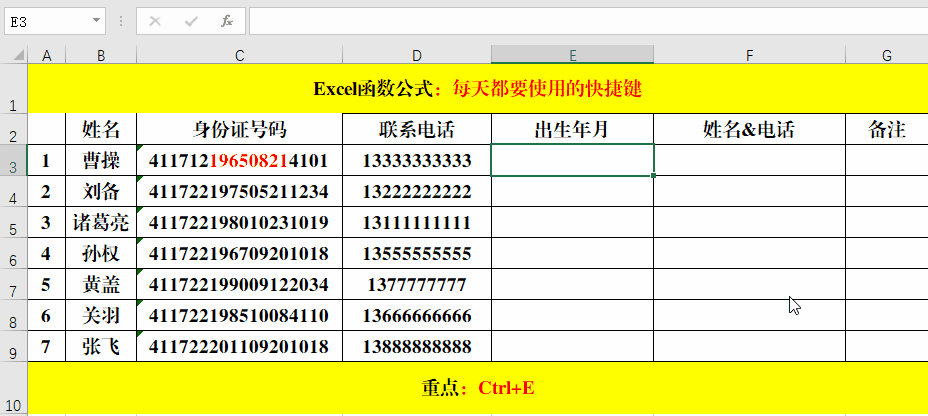Click ID number 411722201109201018

(239, 346)
